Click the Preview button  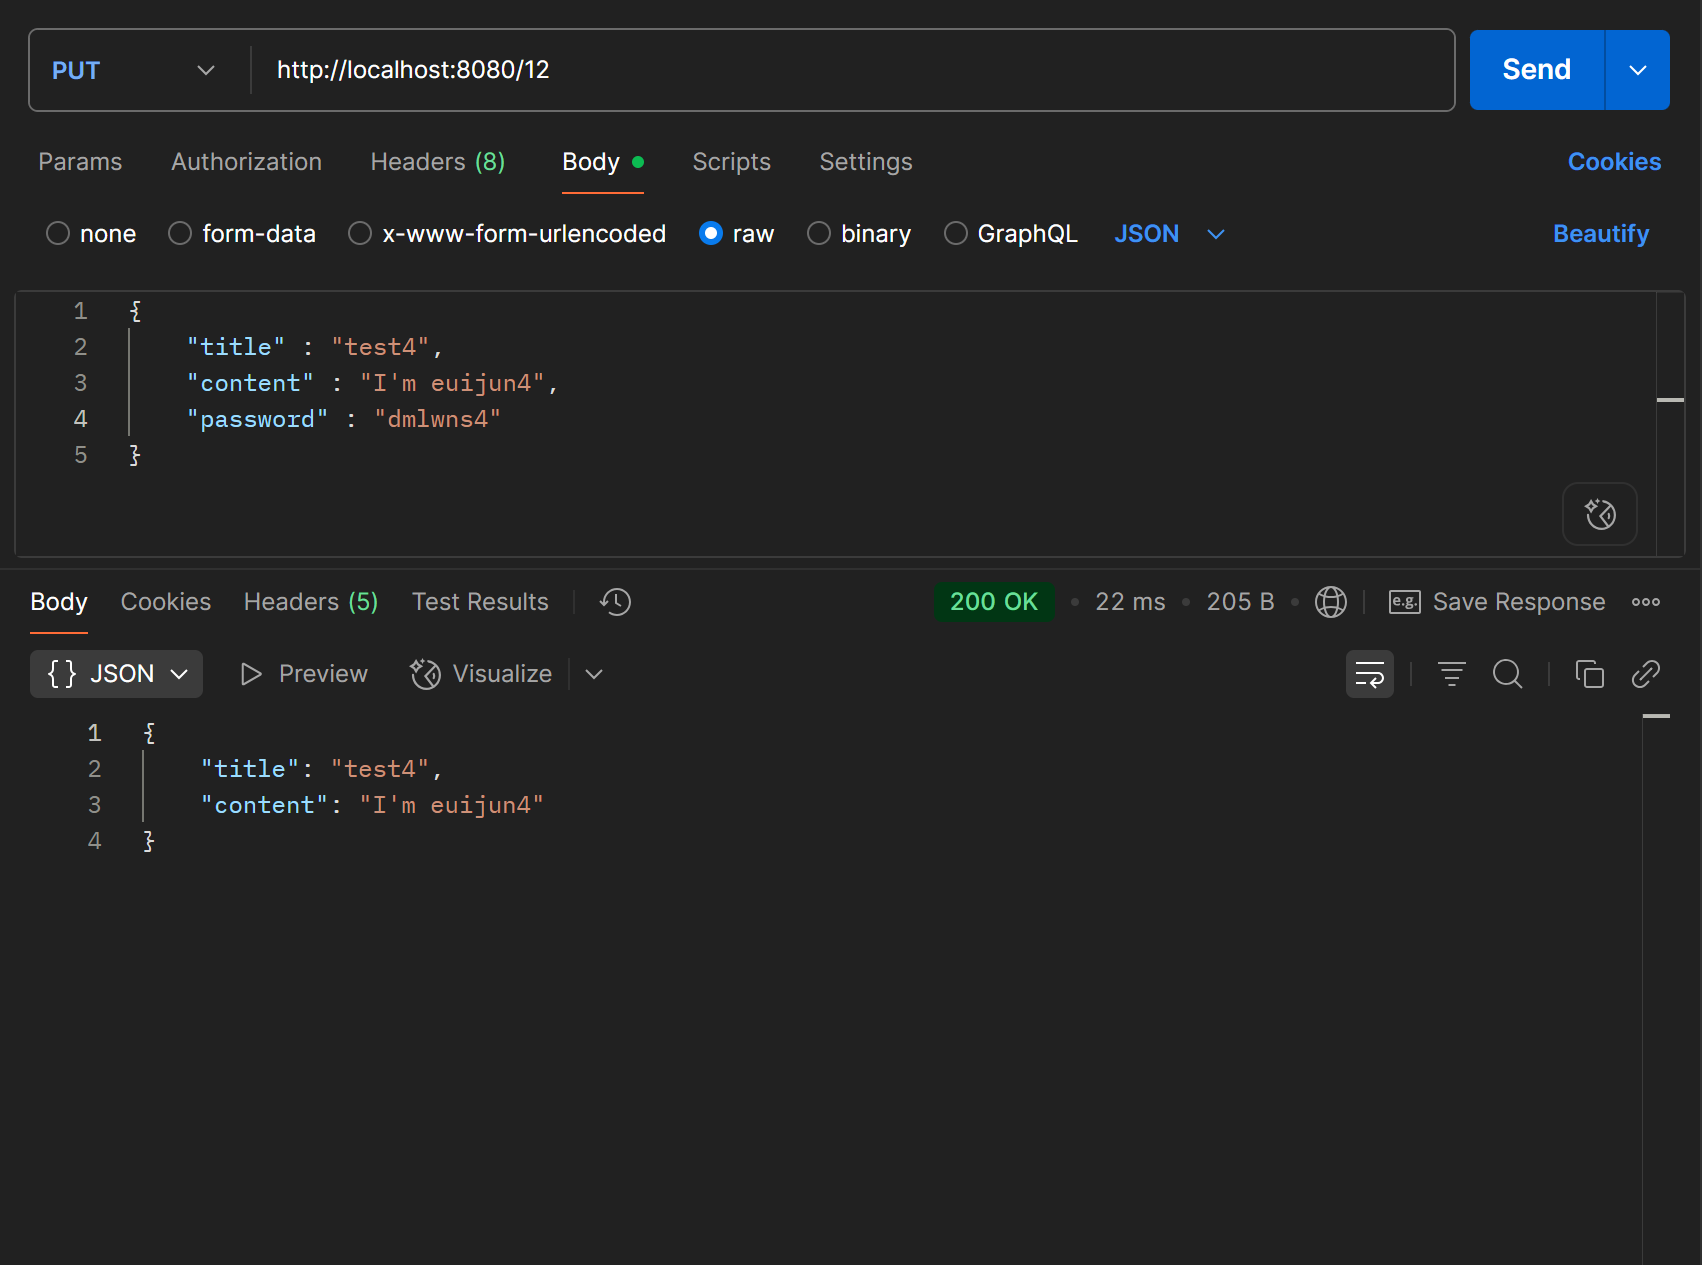[304, 674]
